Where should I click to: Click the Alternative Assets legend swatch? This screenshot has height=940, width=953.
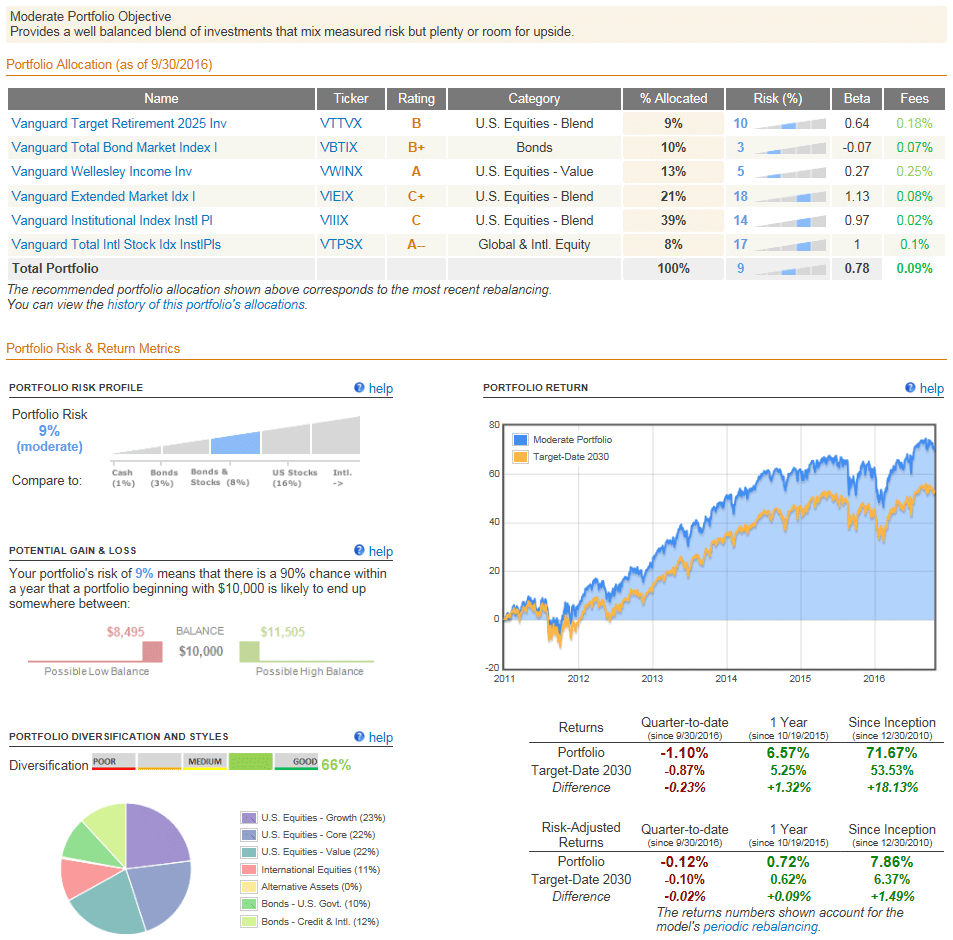(x=249, y=887)
